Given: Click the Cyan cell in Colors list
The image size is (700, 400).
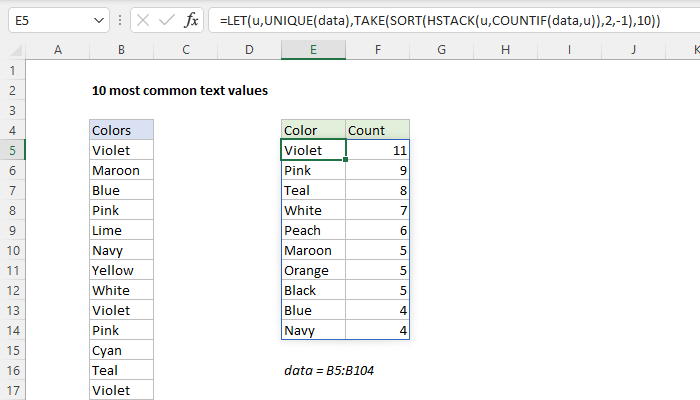Looking at the screenshot, I should click(x=121, y=350).
